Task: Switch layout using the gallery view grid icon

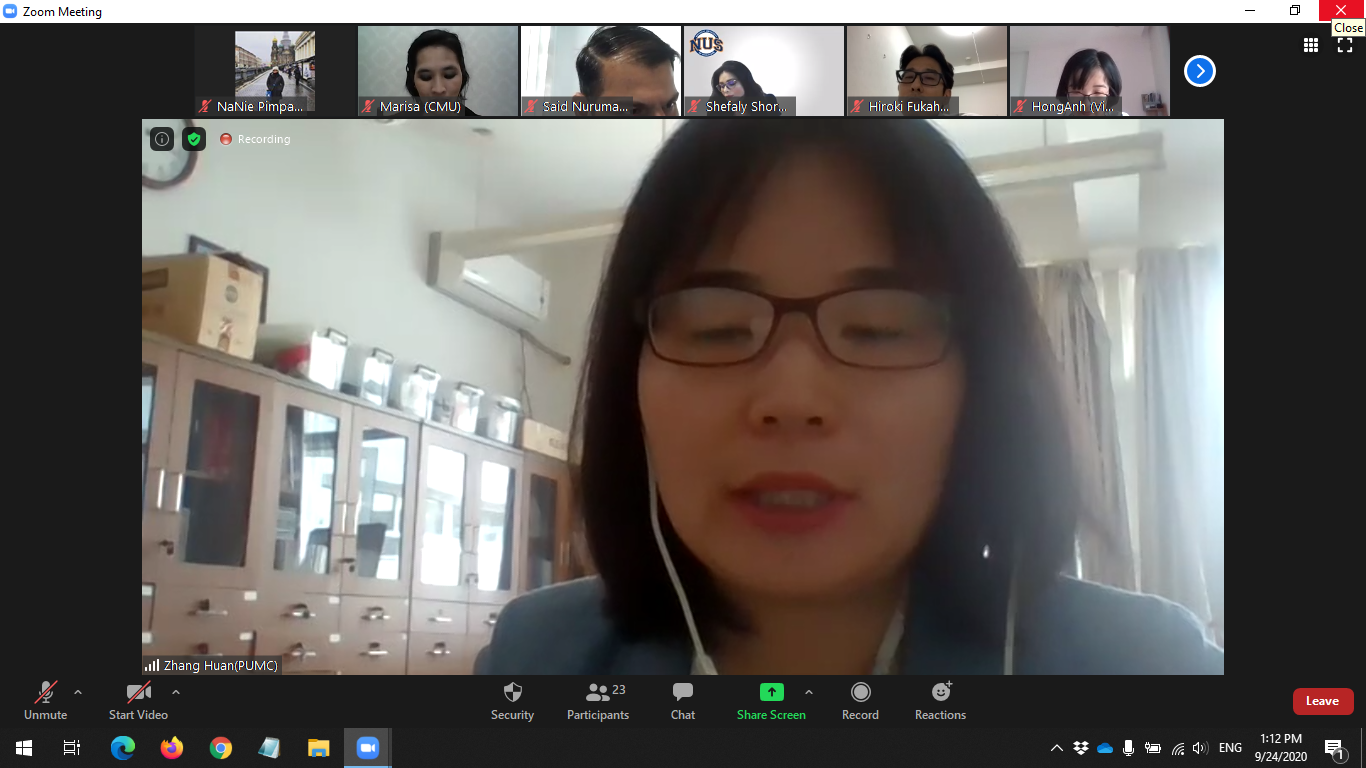Action: pyautogui.click(x=1311, y=45)
